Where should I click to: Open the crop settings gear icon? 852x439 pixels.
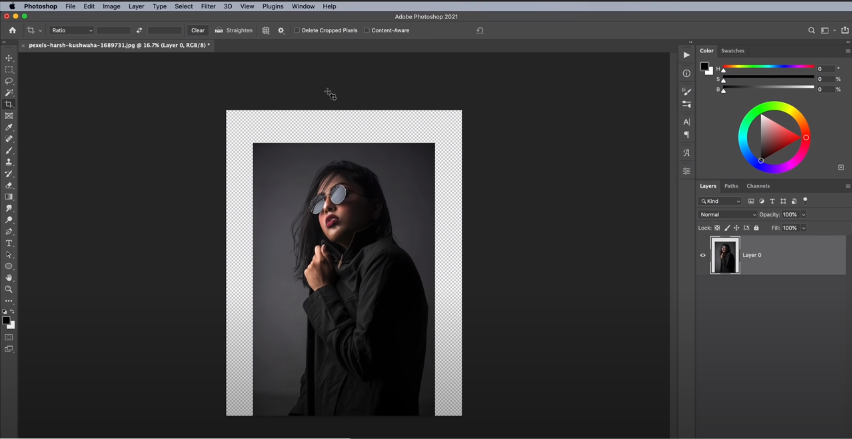click(281, 30)
